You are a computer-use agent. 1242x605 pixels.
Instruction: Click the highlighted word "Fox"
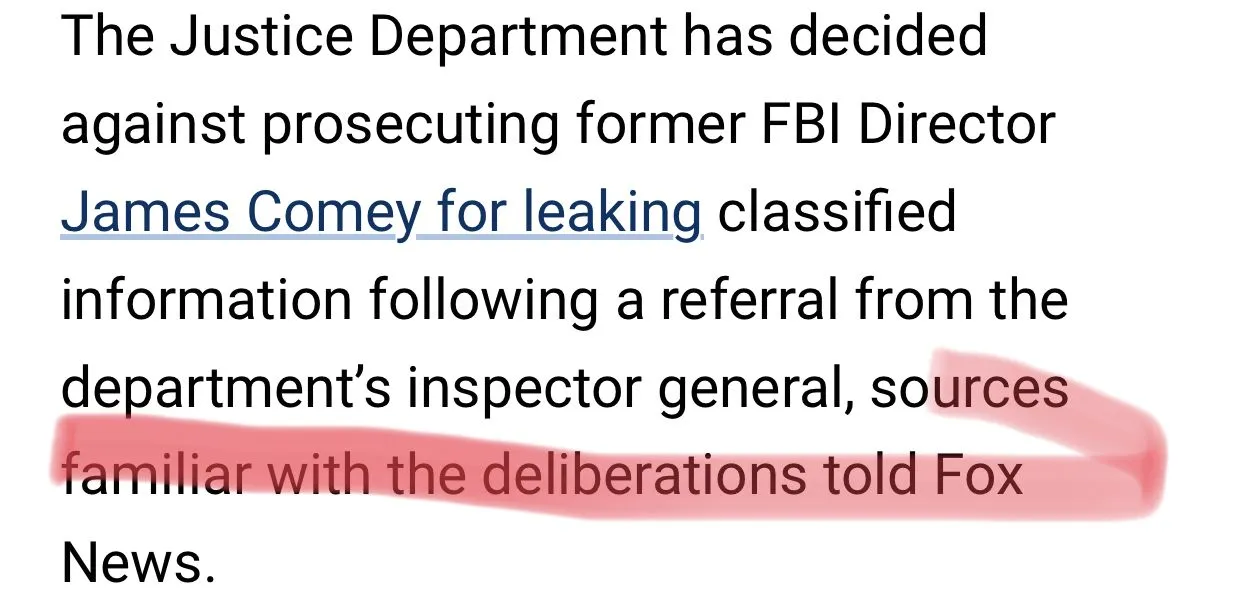click(x=979, y=475)
